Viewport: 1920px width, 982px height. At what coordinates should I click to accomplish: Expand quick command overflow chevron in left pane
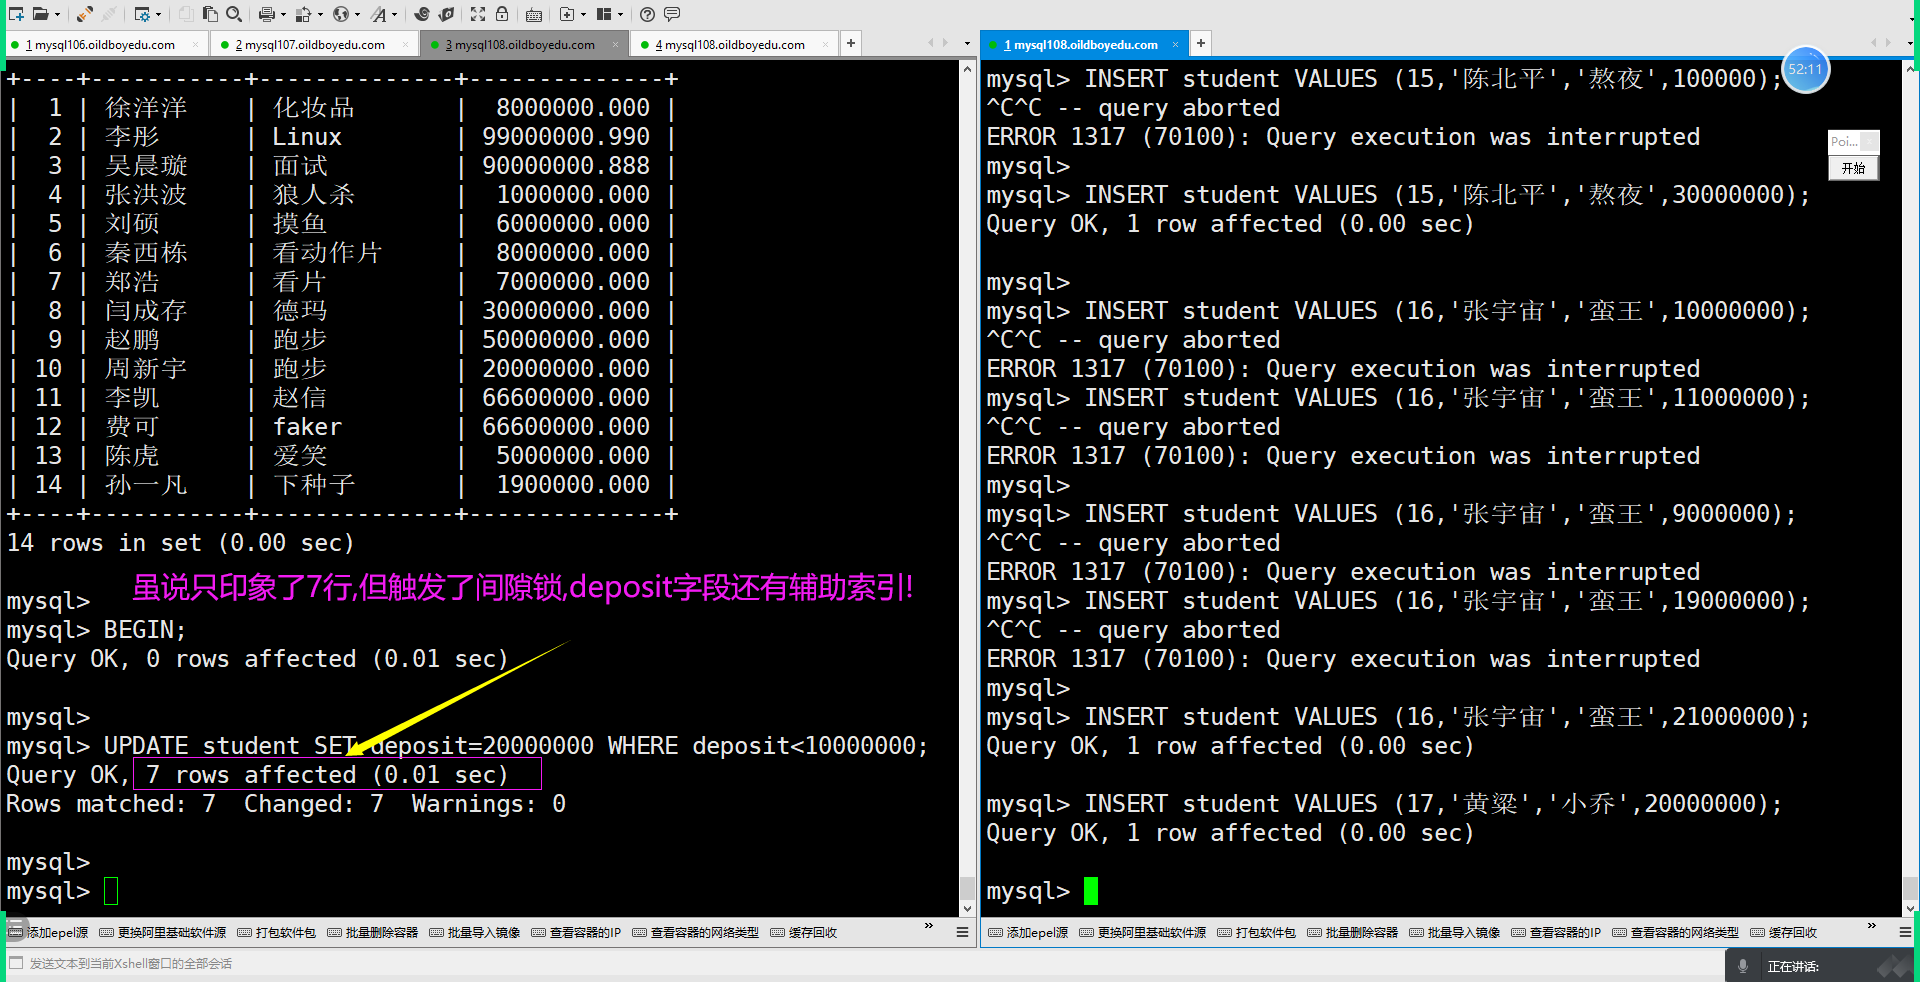coord(929,926)
